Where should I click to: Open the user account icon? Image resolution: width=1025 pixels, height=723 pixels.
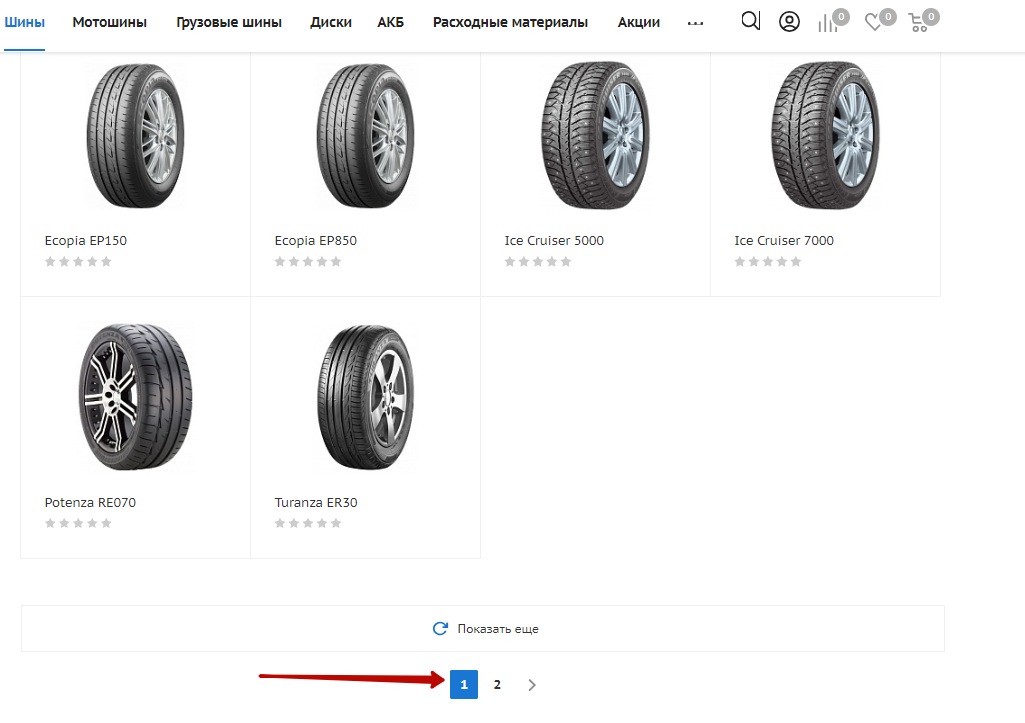pos(789,22)
